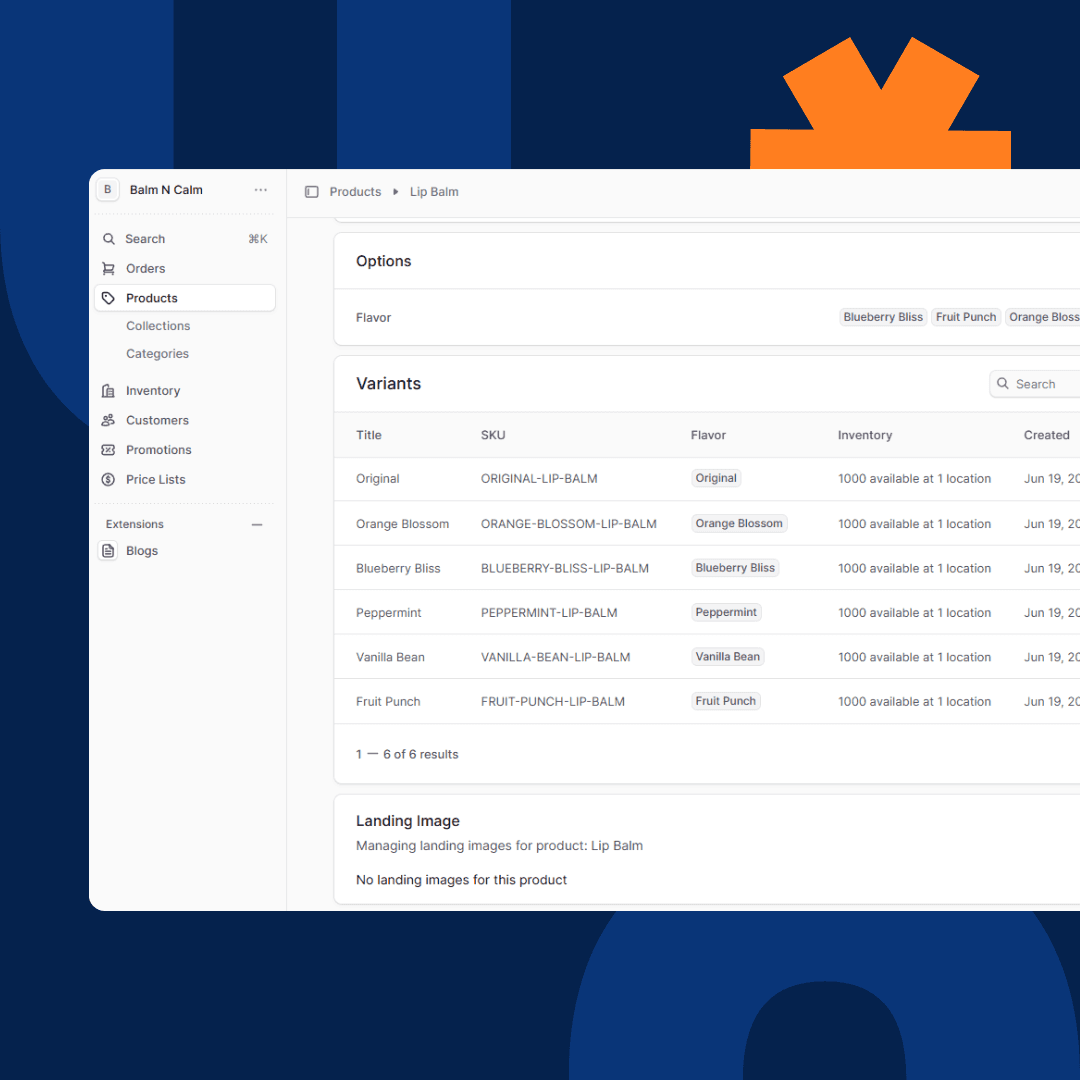Click the Fruit Punch variant title
This screenshot has width=1080, height=1080.
point(388,702)
